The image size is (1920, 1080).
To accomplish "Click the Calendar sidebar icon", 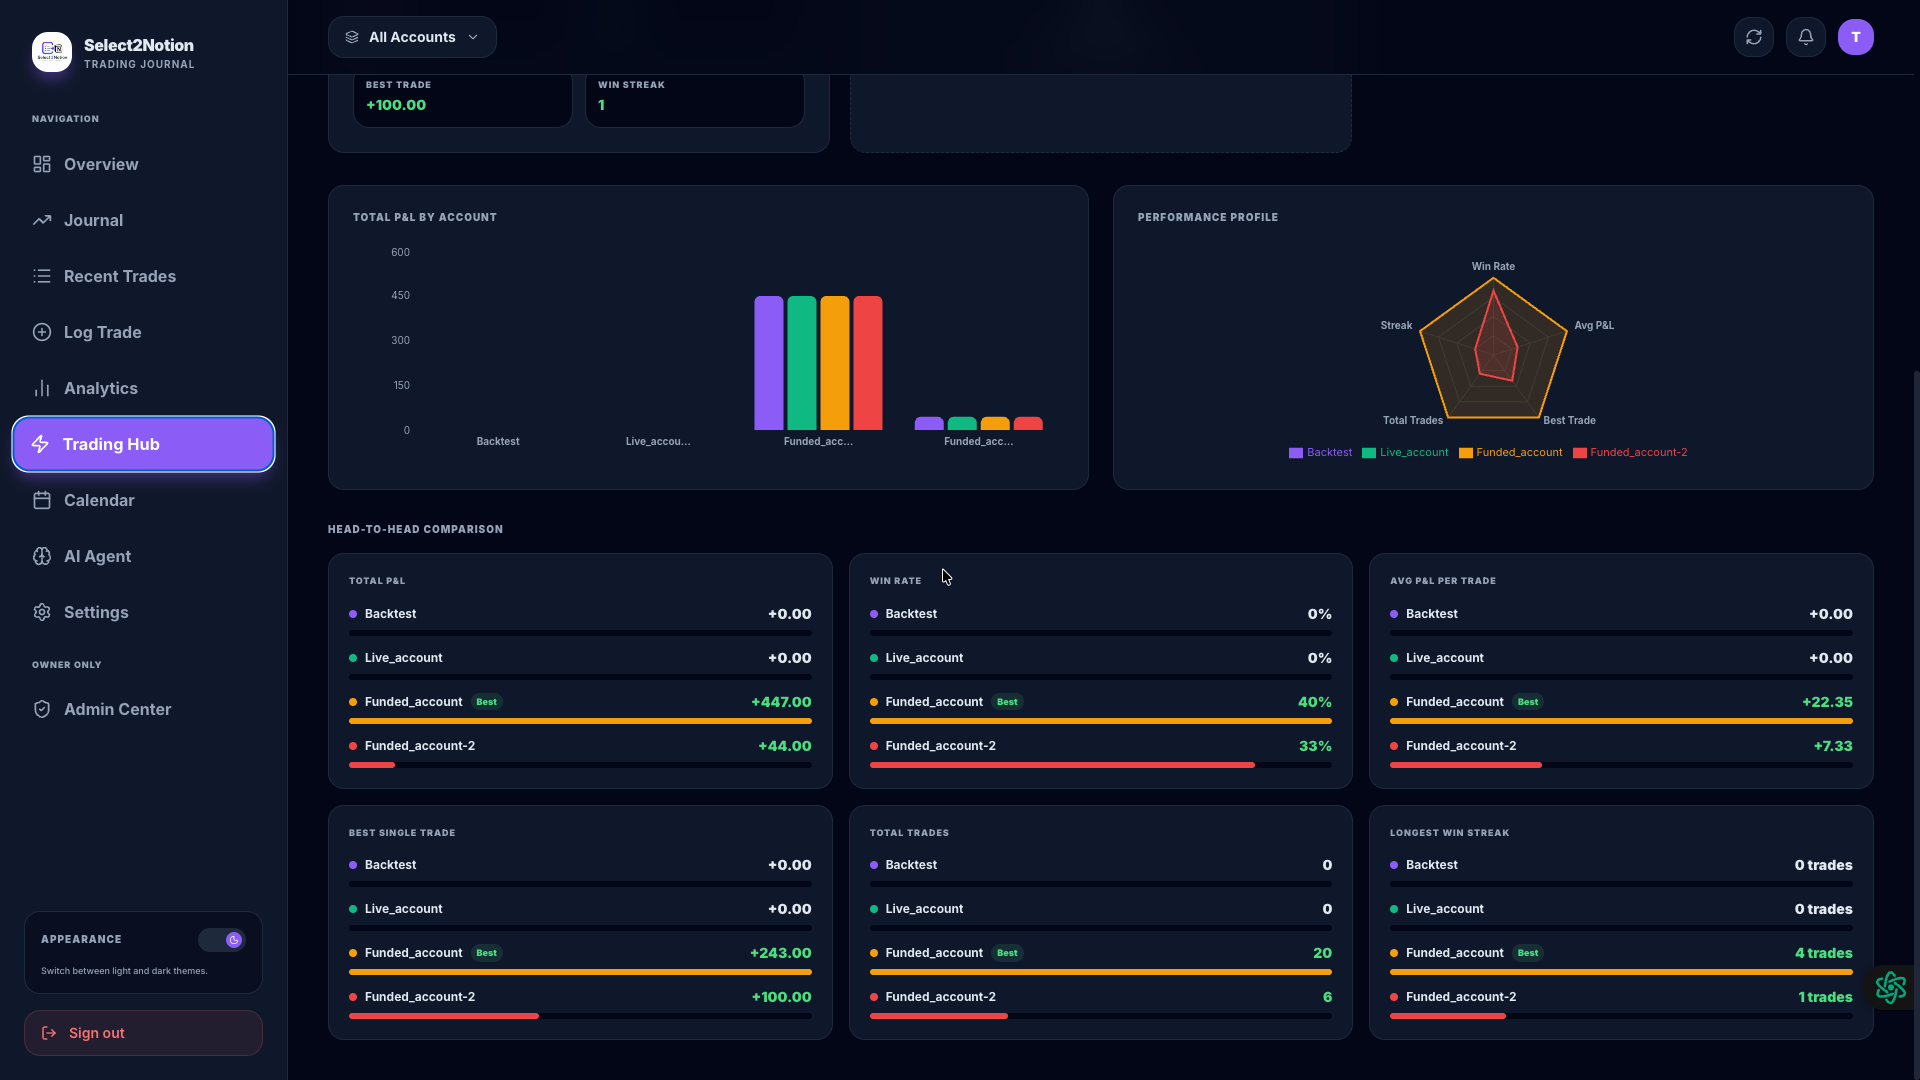I will point(42,500).
